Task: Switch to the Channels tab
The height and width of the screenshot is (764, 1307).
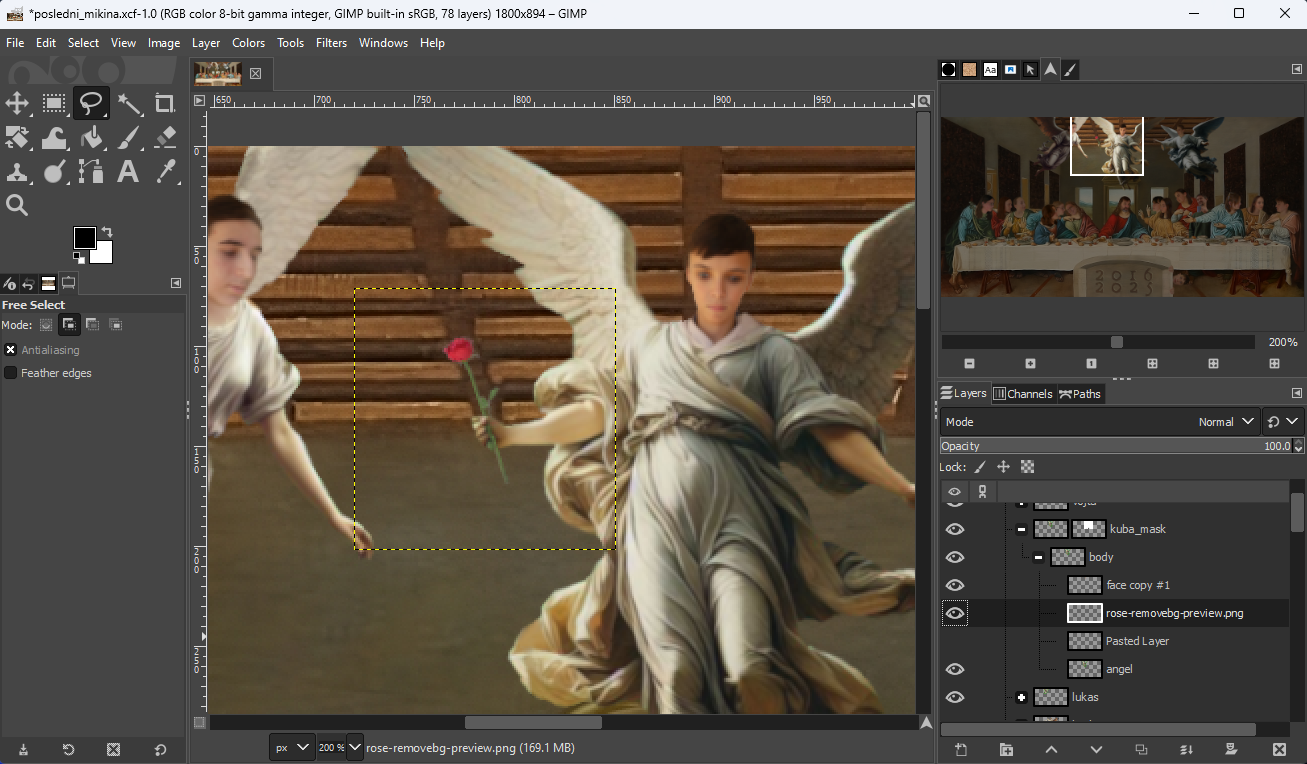Action: coord(1022,393)
